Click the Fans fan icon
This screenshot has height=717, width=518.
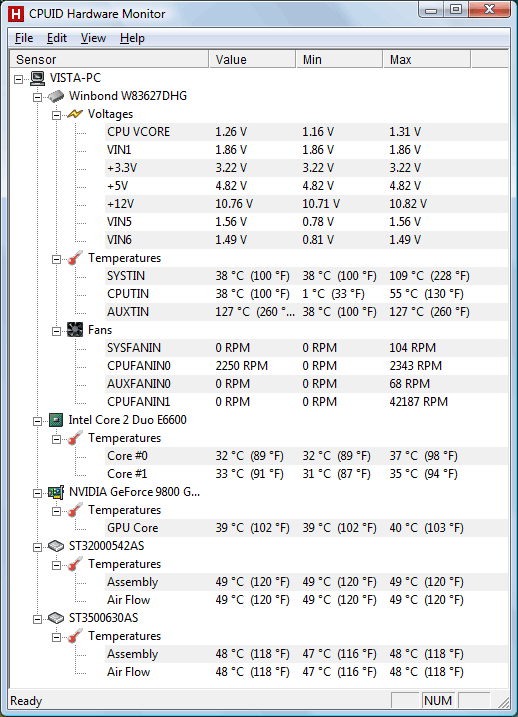[x=75, y=330]
